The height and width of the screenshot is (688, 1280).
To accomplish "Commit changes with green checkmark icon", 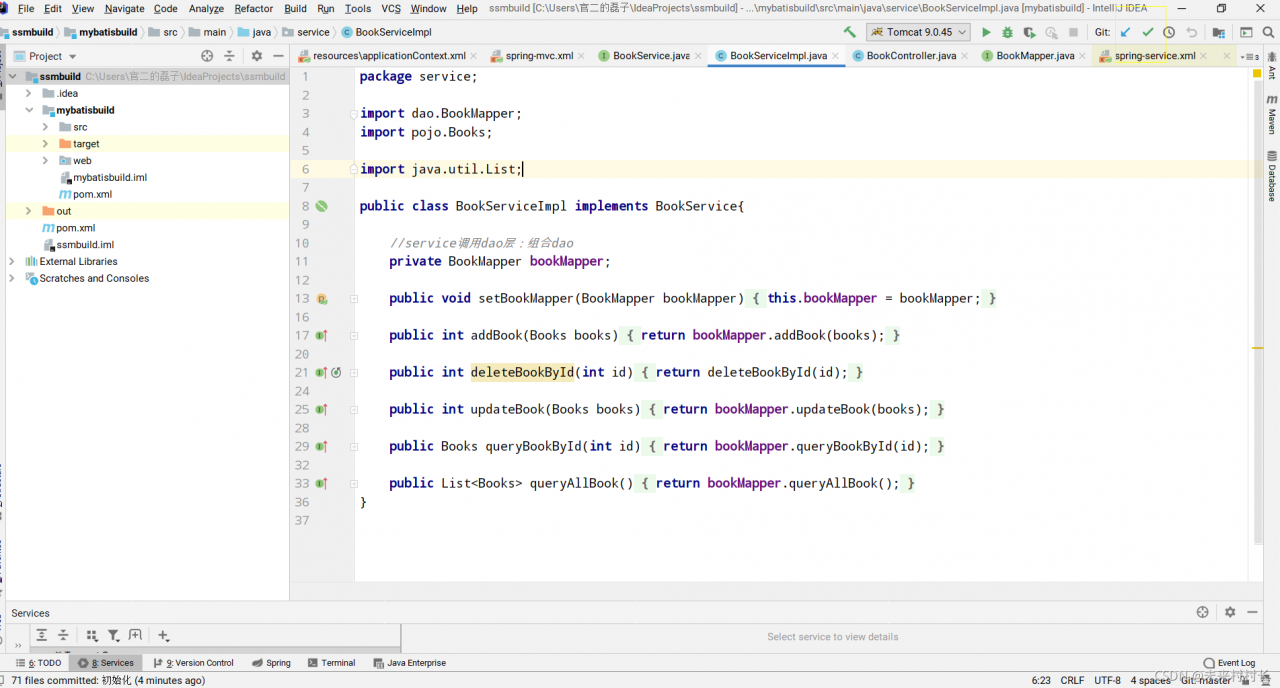I will click(x=1147, y=32).
